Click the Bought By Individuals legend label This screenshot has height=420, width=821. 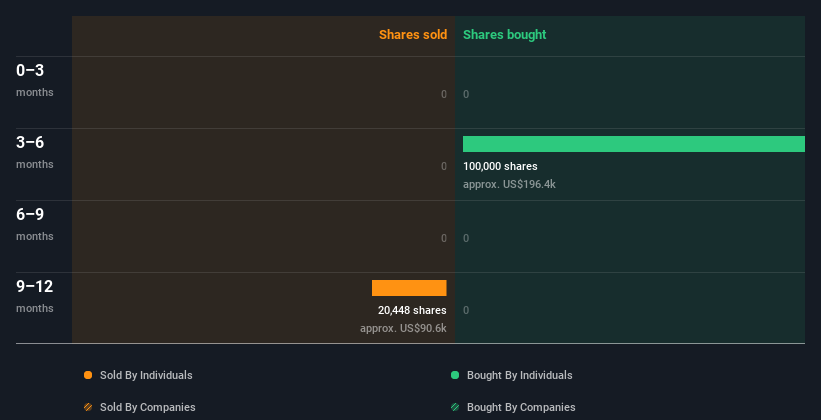(519, 375)
